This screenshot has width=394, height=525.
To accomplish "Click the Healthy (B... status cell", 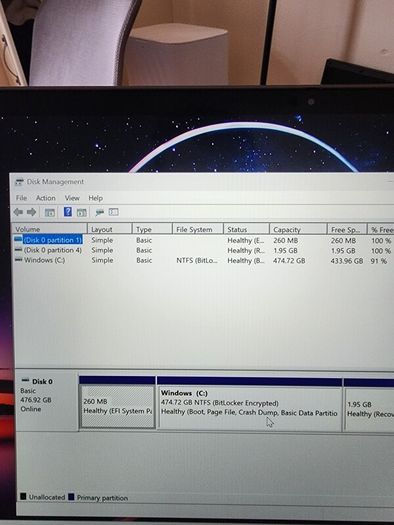I will (x=246, y=260).
